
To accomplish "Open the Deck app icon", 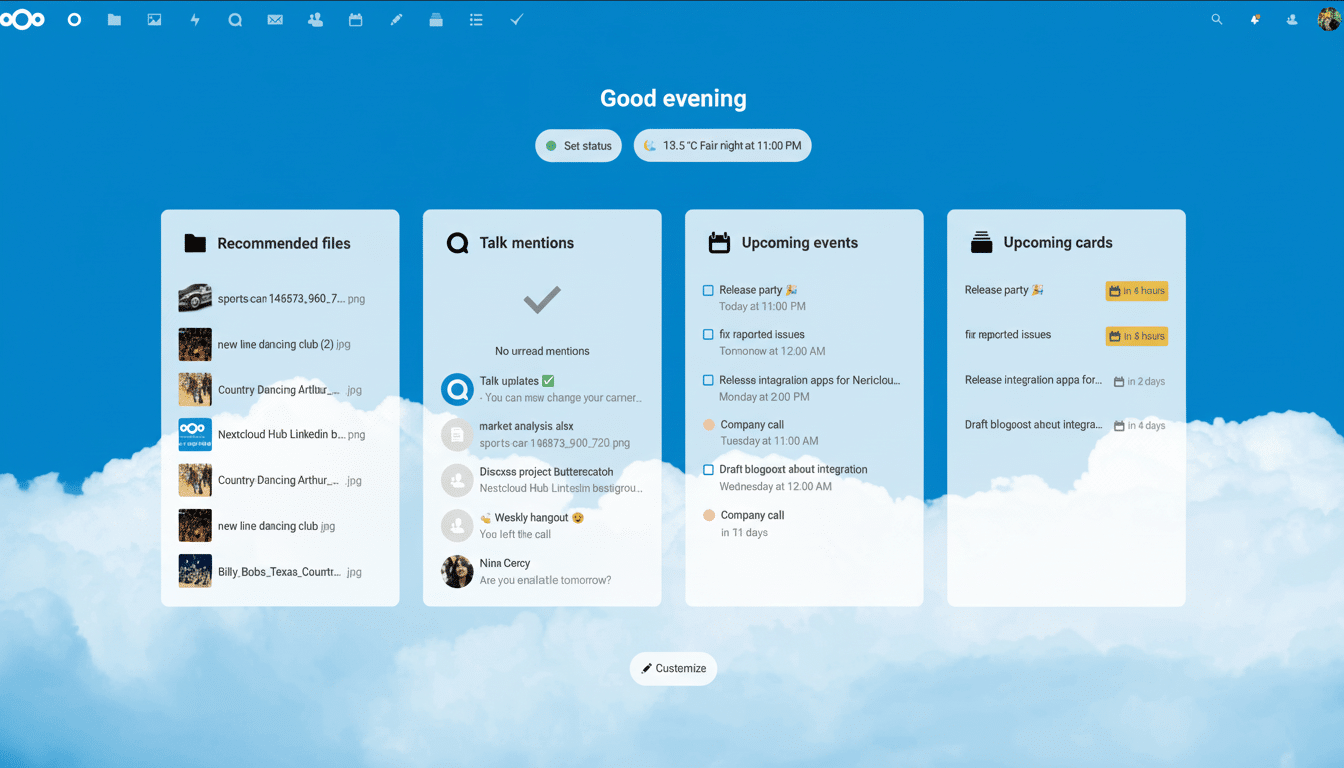I will [x=436, y=19].
